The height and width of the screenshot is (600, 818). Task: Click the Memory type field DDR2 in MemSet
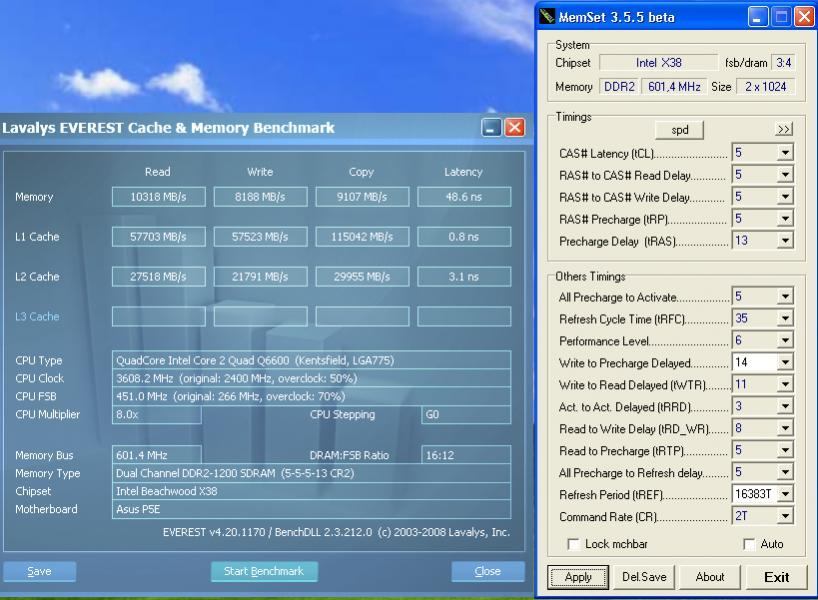click(x=619, y=87)
